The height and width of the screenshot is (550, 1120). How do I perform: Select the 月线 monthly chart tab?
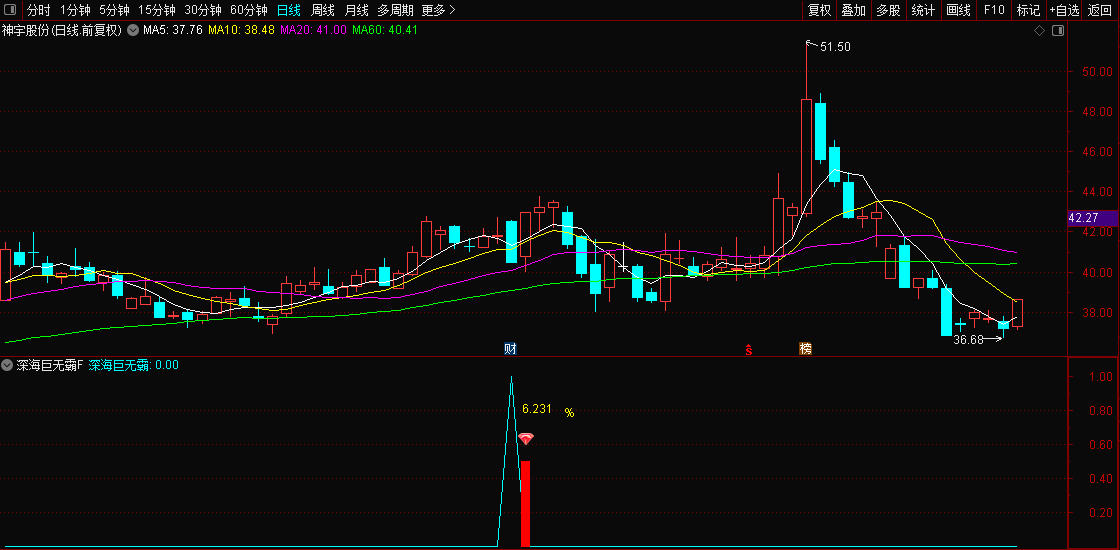pos(356,10)
